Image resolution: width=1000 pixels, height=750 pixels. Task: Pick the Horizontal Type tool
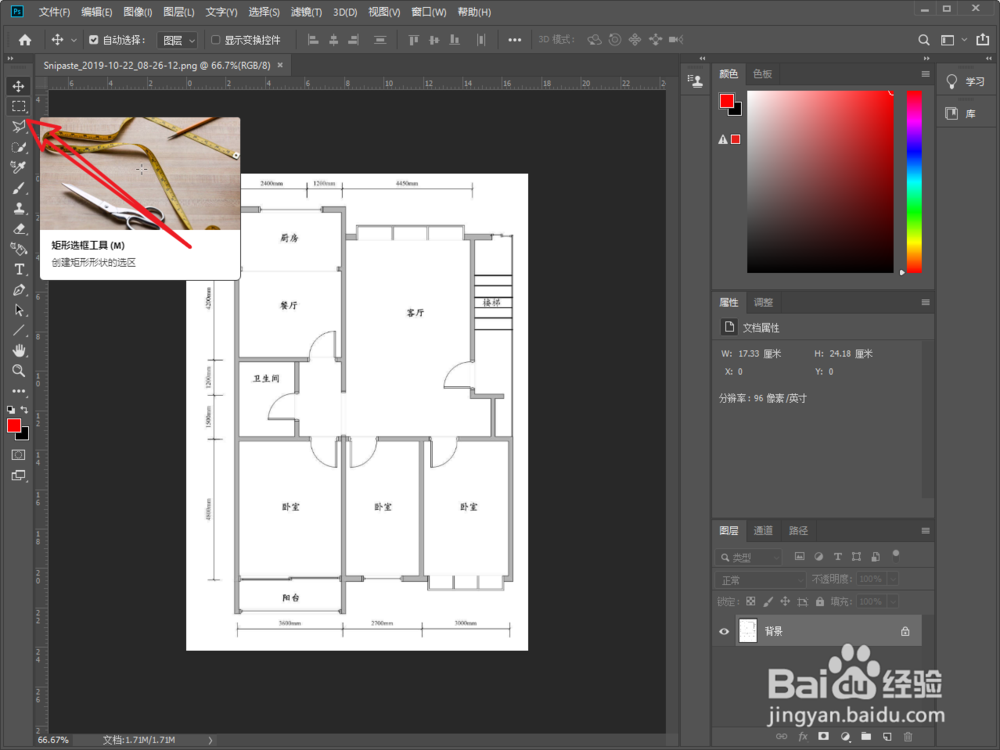click(x=18, y=269)
